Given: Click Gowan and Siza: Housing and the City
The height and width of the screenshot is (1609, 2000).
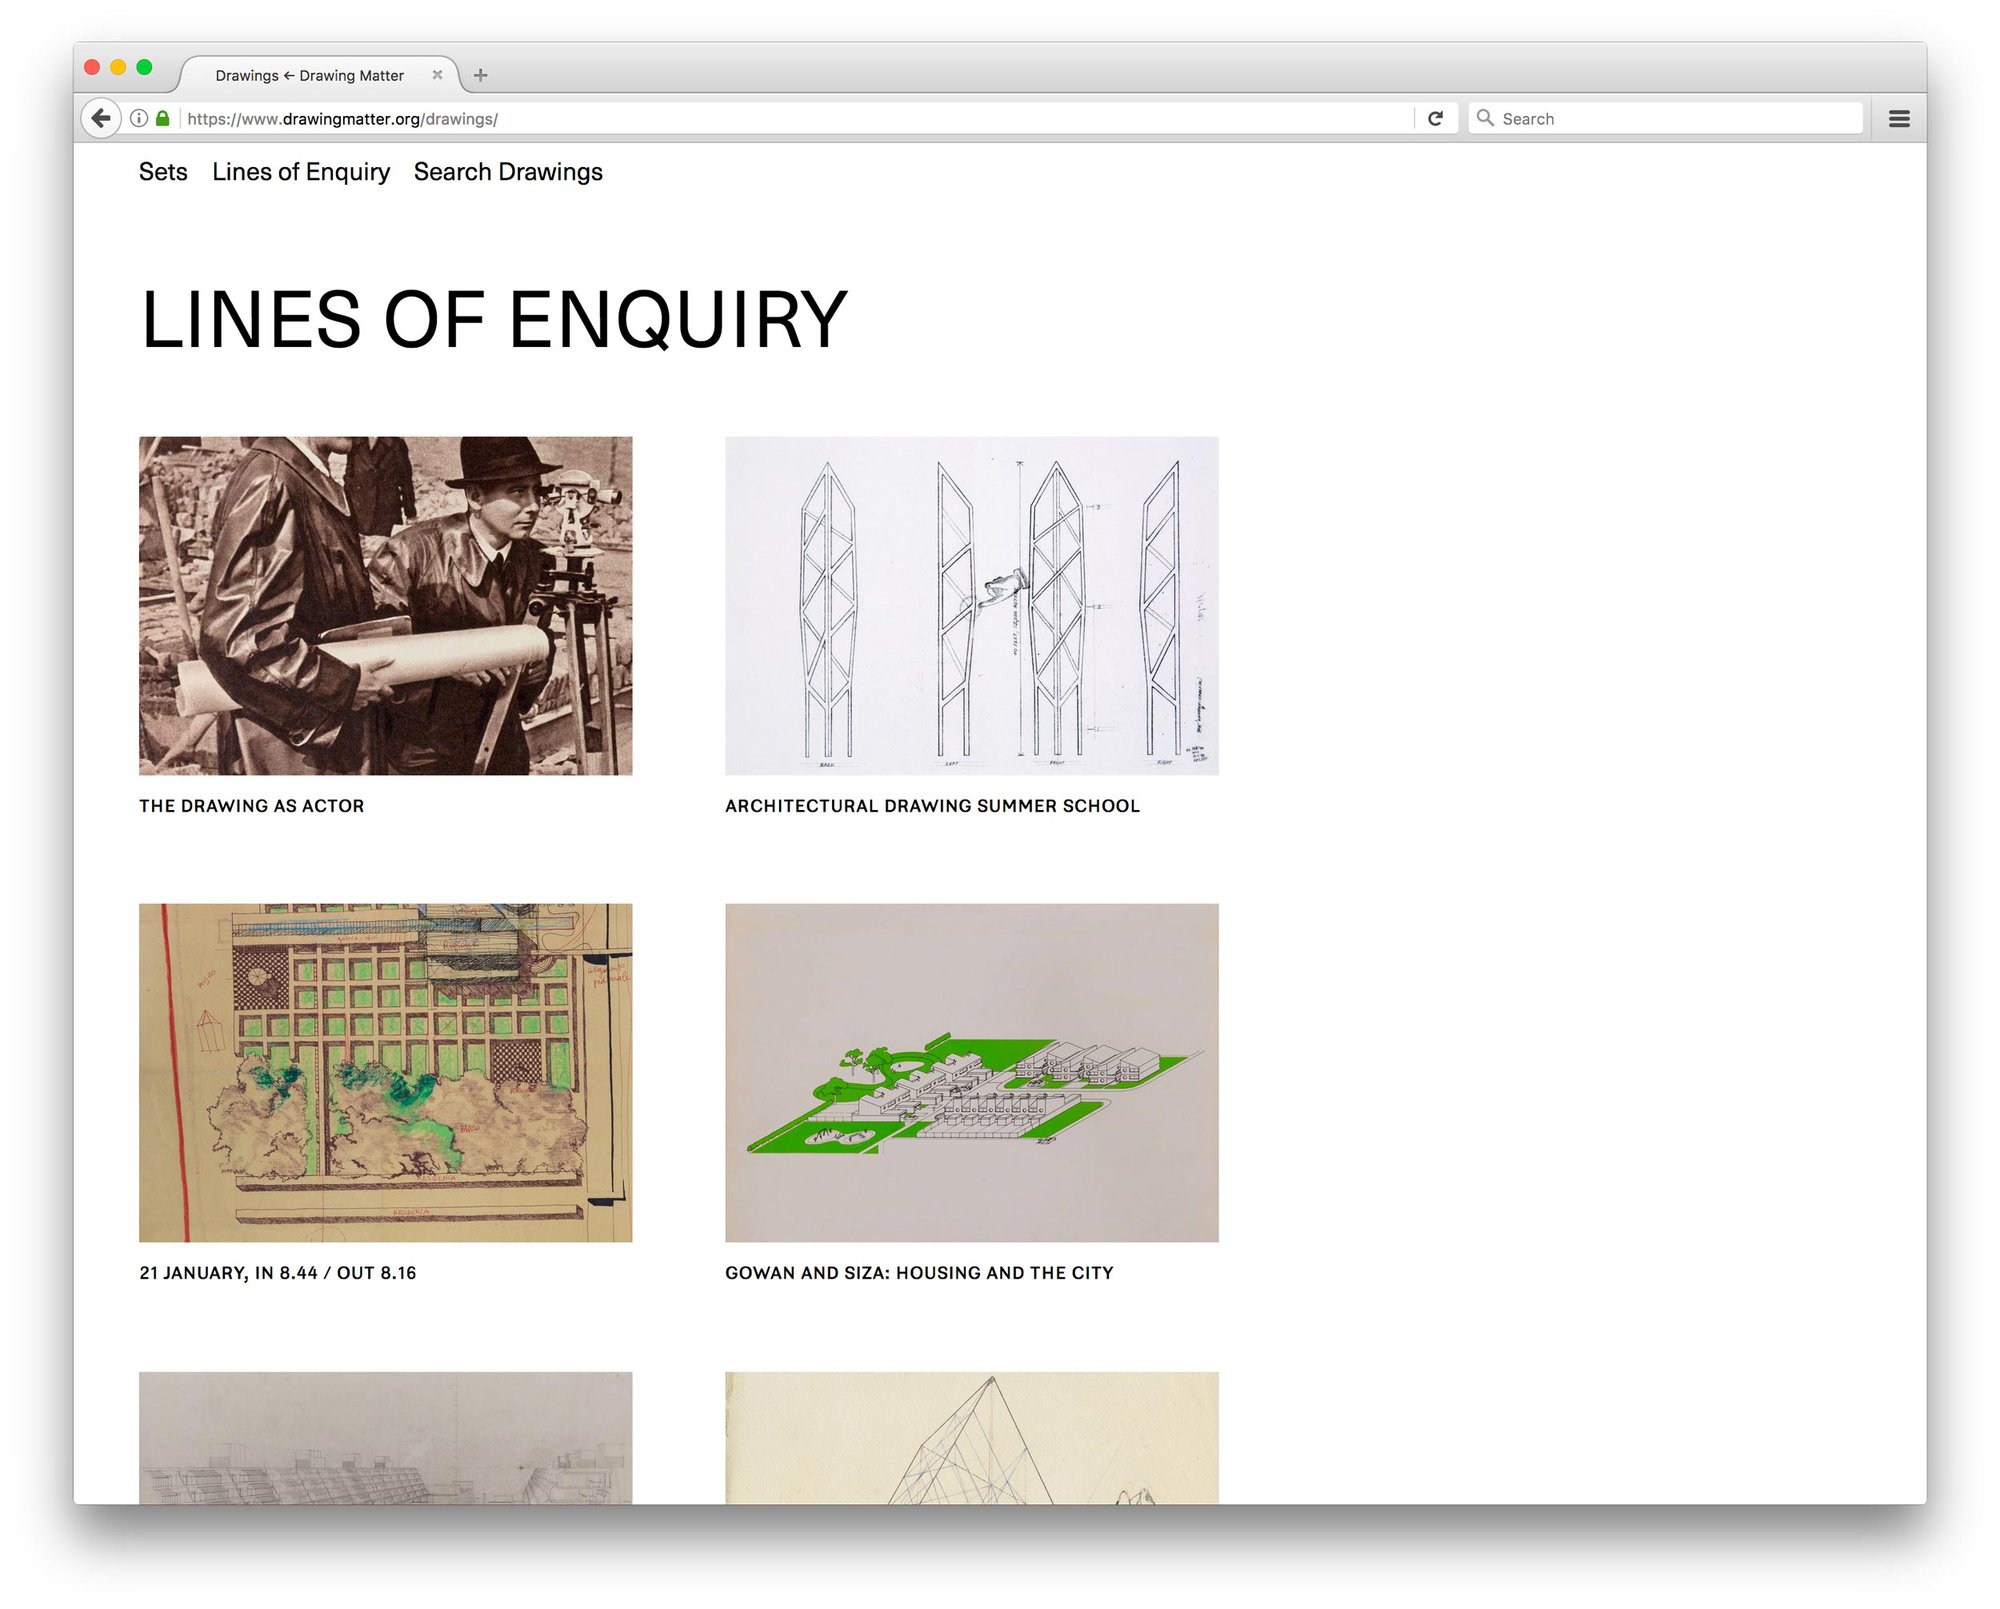Looking at the screenshot, I should (919, 1273).
